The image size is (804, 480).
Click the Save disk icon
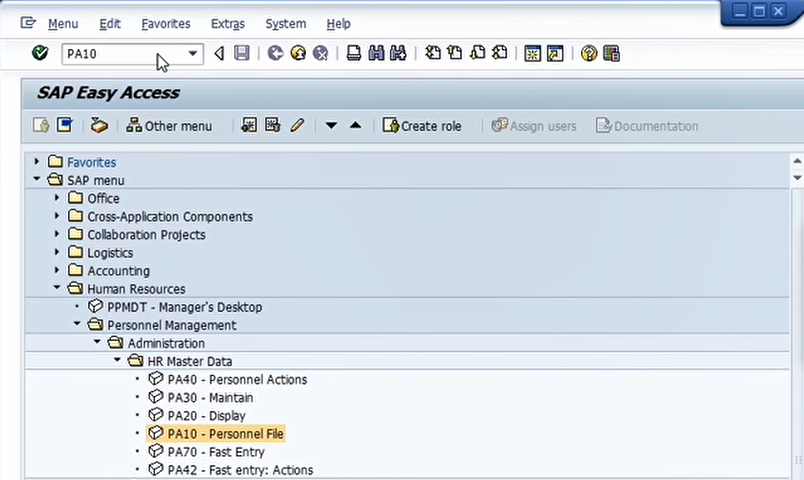tap(242, 53)
